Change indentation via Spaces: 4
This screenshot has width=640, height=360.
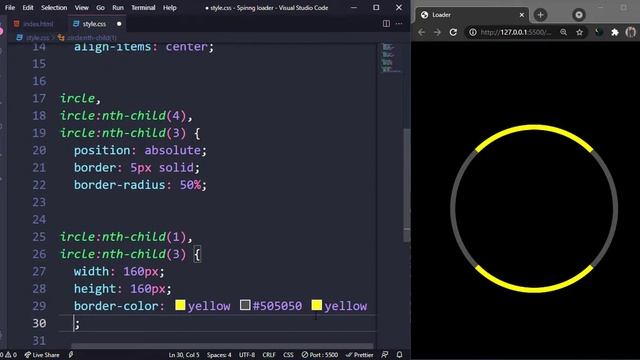pos(219,355)
